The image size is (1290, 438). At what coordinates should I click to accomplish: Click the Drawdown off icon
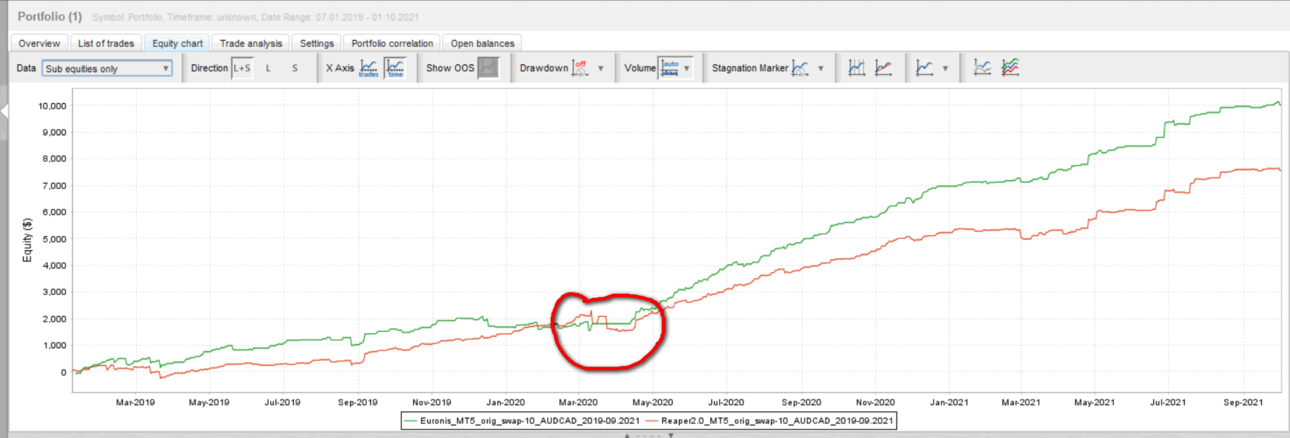(x=579, y=68)
